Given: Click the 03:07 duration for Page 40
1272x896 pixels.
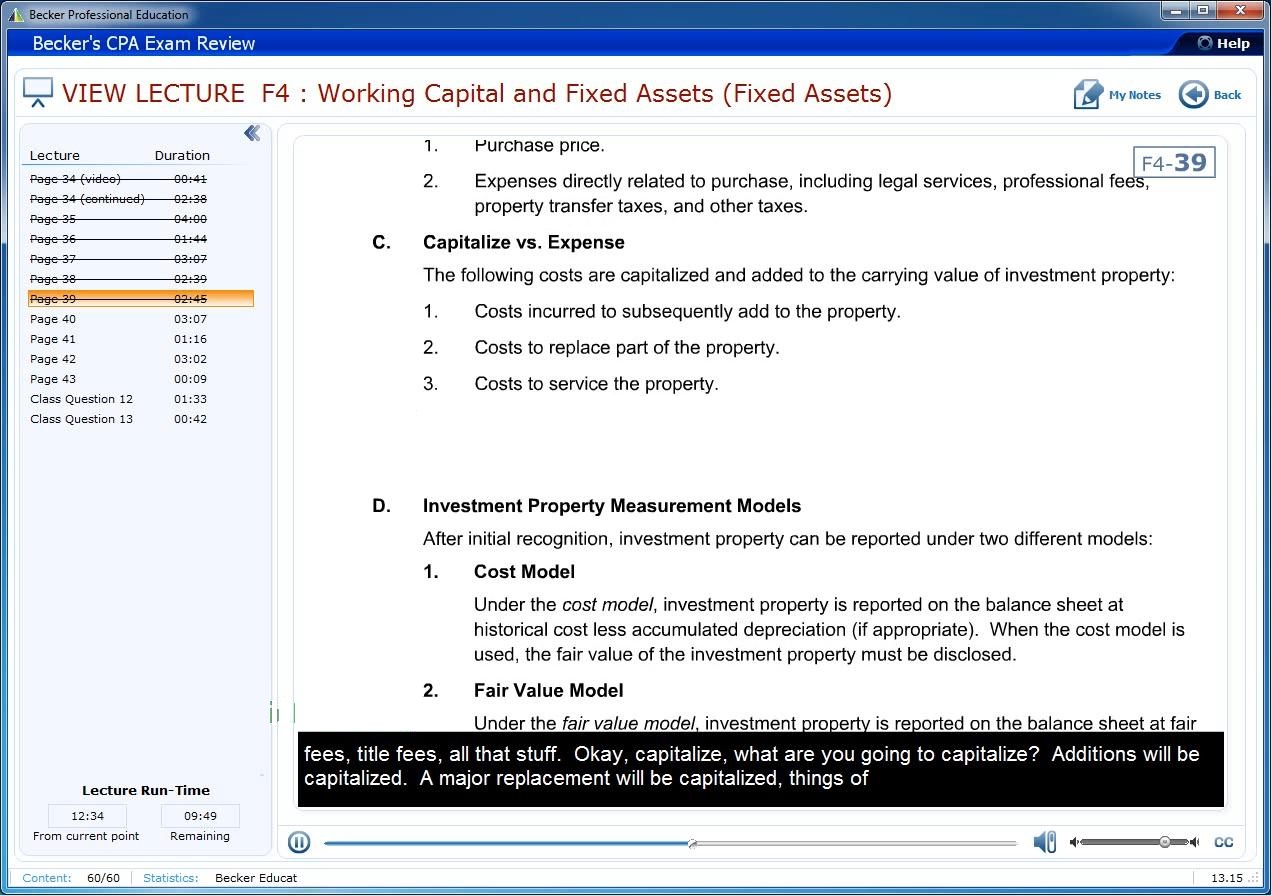Looking at the screenshot, I should click(x=190, y=319).
